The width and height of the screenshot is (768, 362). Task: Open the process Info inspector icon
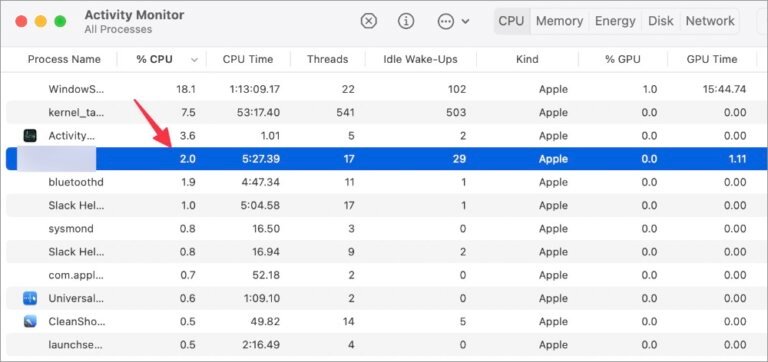[x=406, y=21]
